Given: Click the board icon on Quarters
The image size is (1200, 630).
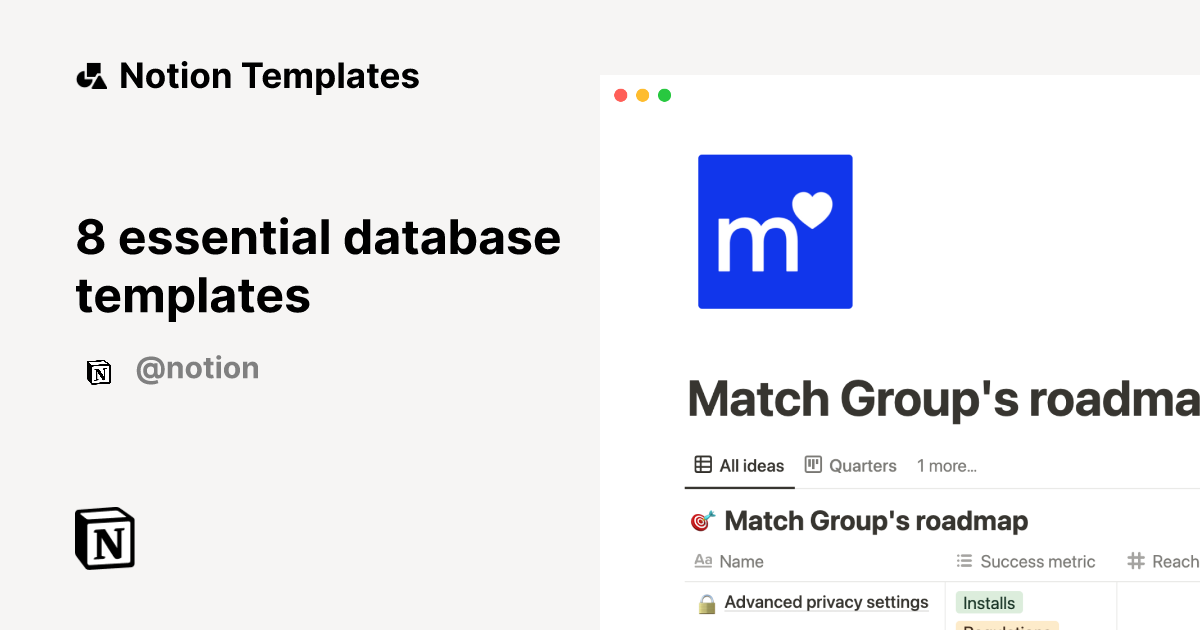Looking at the screenshot, I should coord(813,465).
